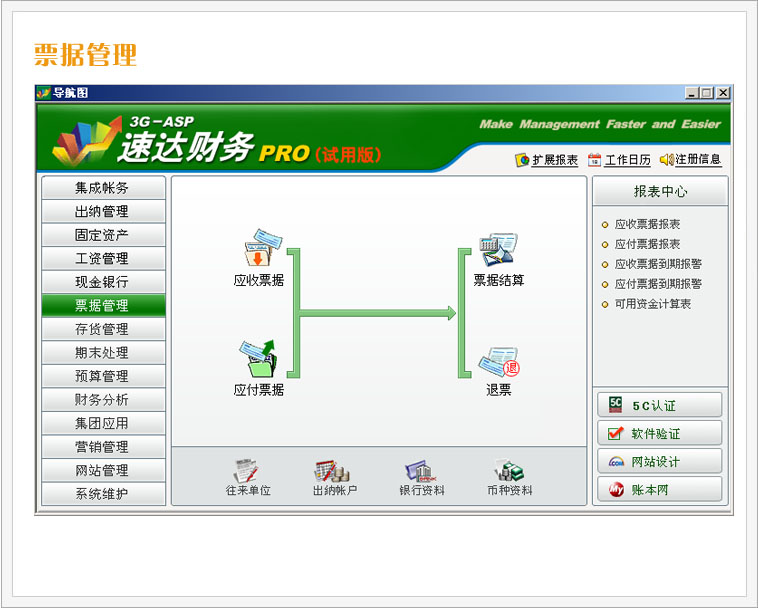Go to the 存货管理 module
The image size is (758, 608).
(103, 329)
